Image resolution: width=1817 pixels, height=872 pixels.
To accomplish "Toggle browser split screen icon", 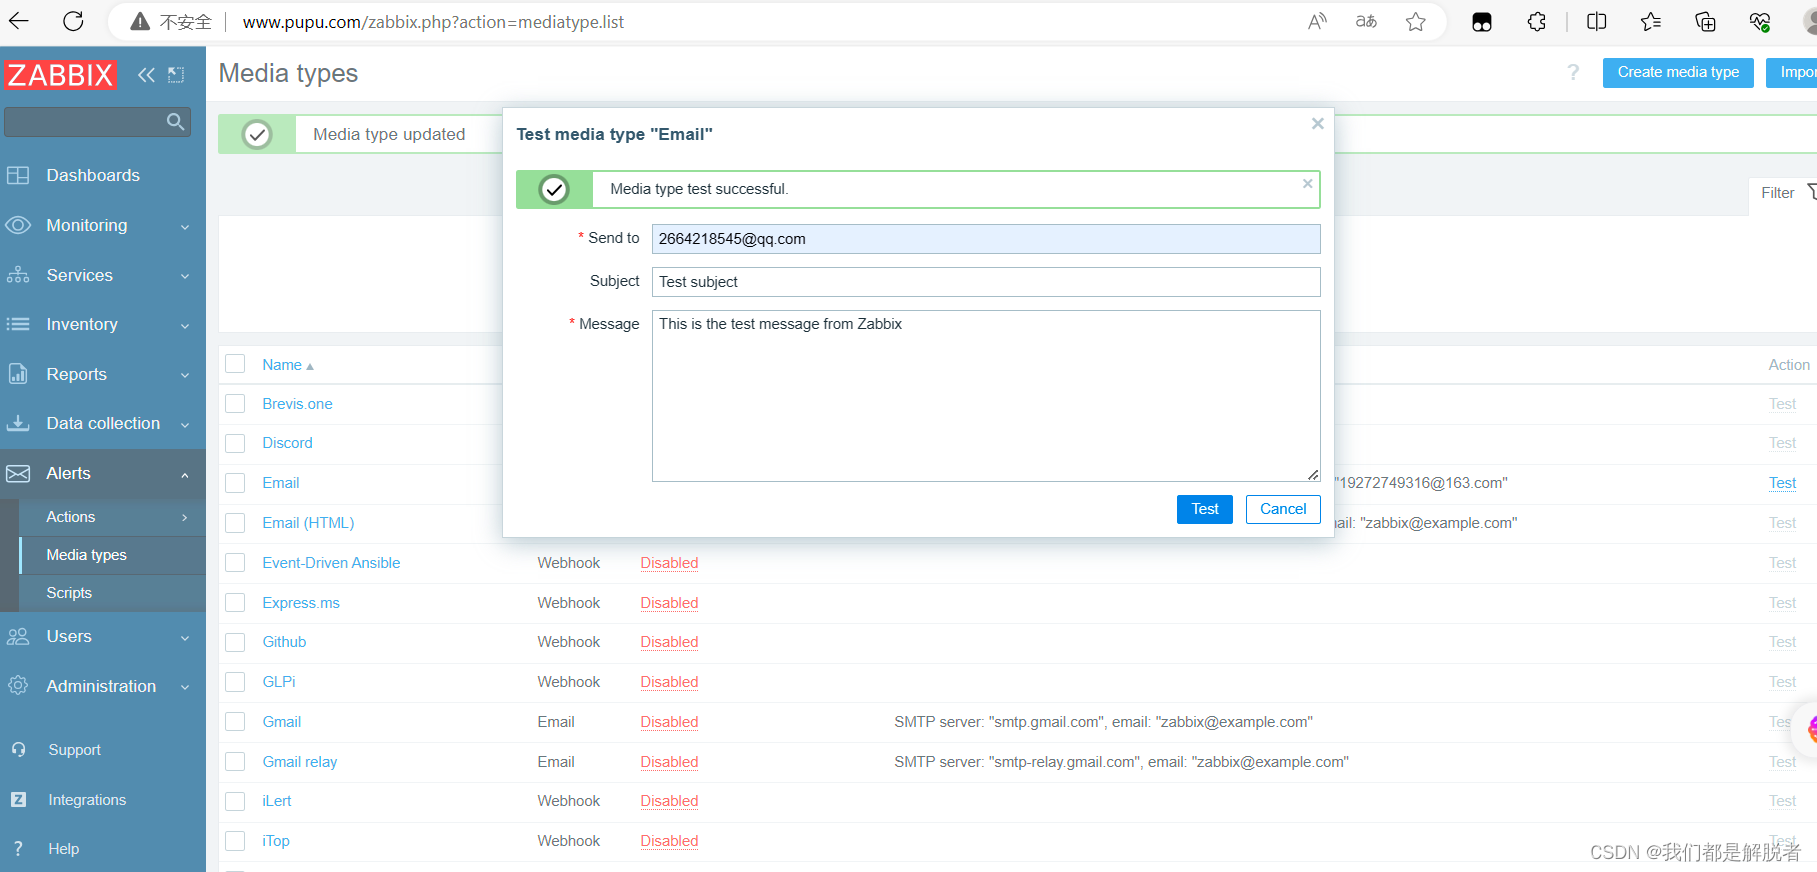I will pos(1597,22).
